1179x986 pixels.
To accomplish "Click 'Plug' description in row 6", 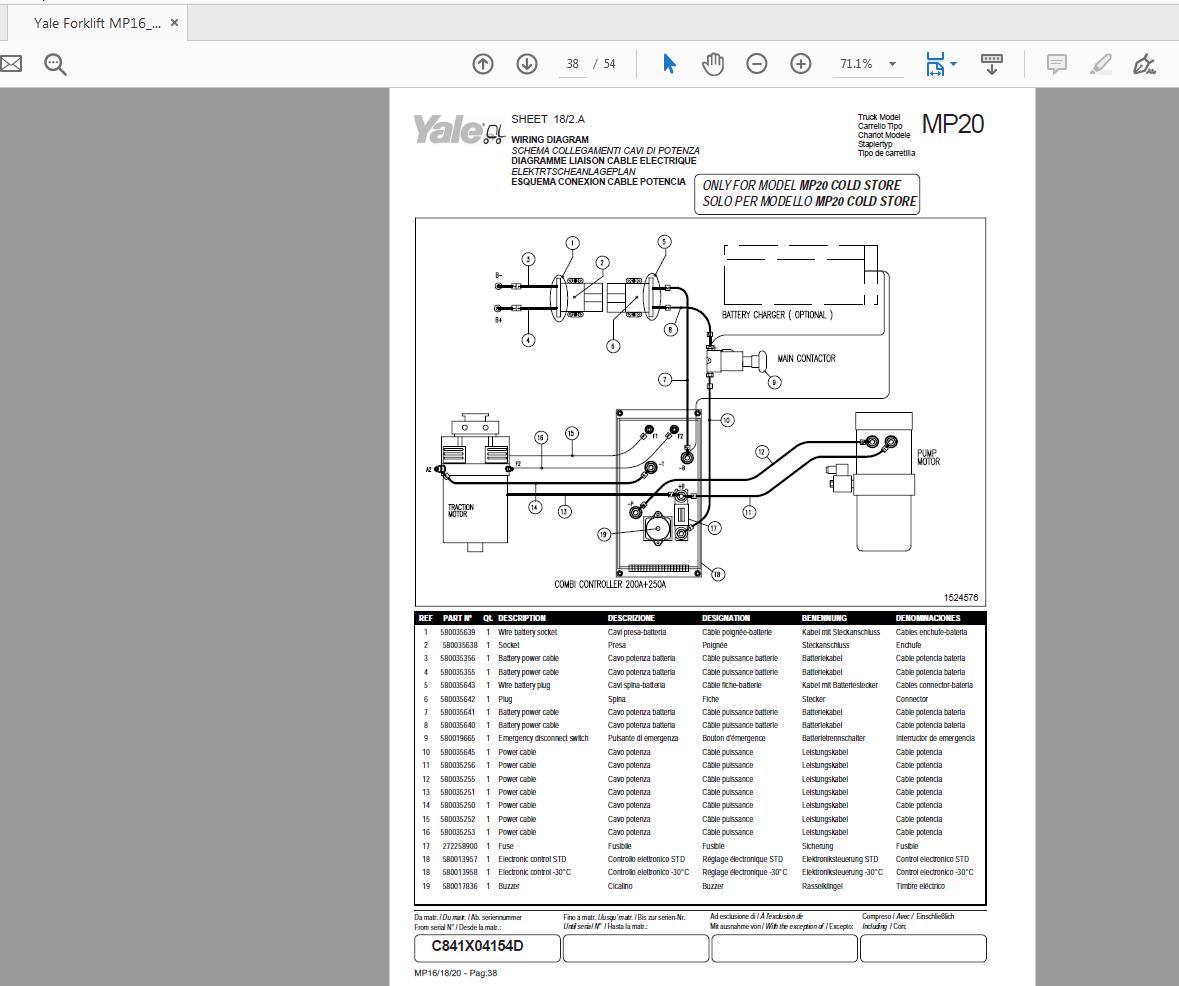I will (x=505, y=699).
